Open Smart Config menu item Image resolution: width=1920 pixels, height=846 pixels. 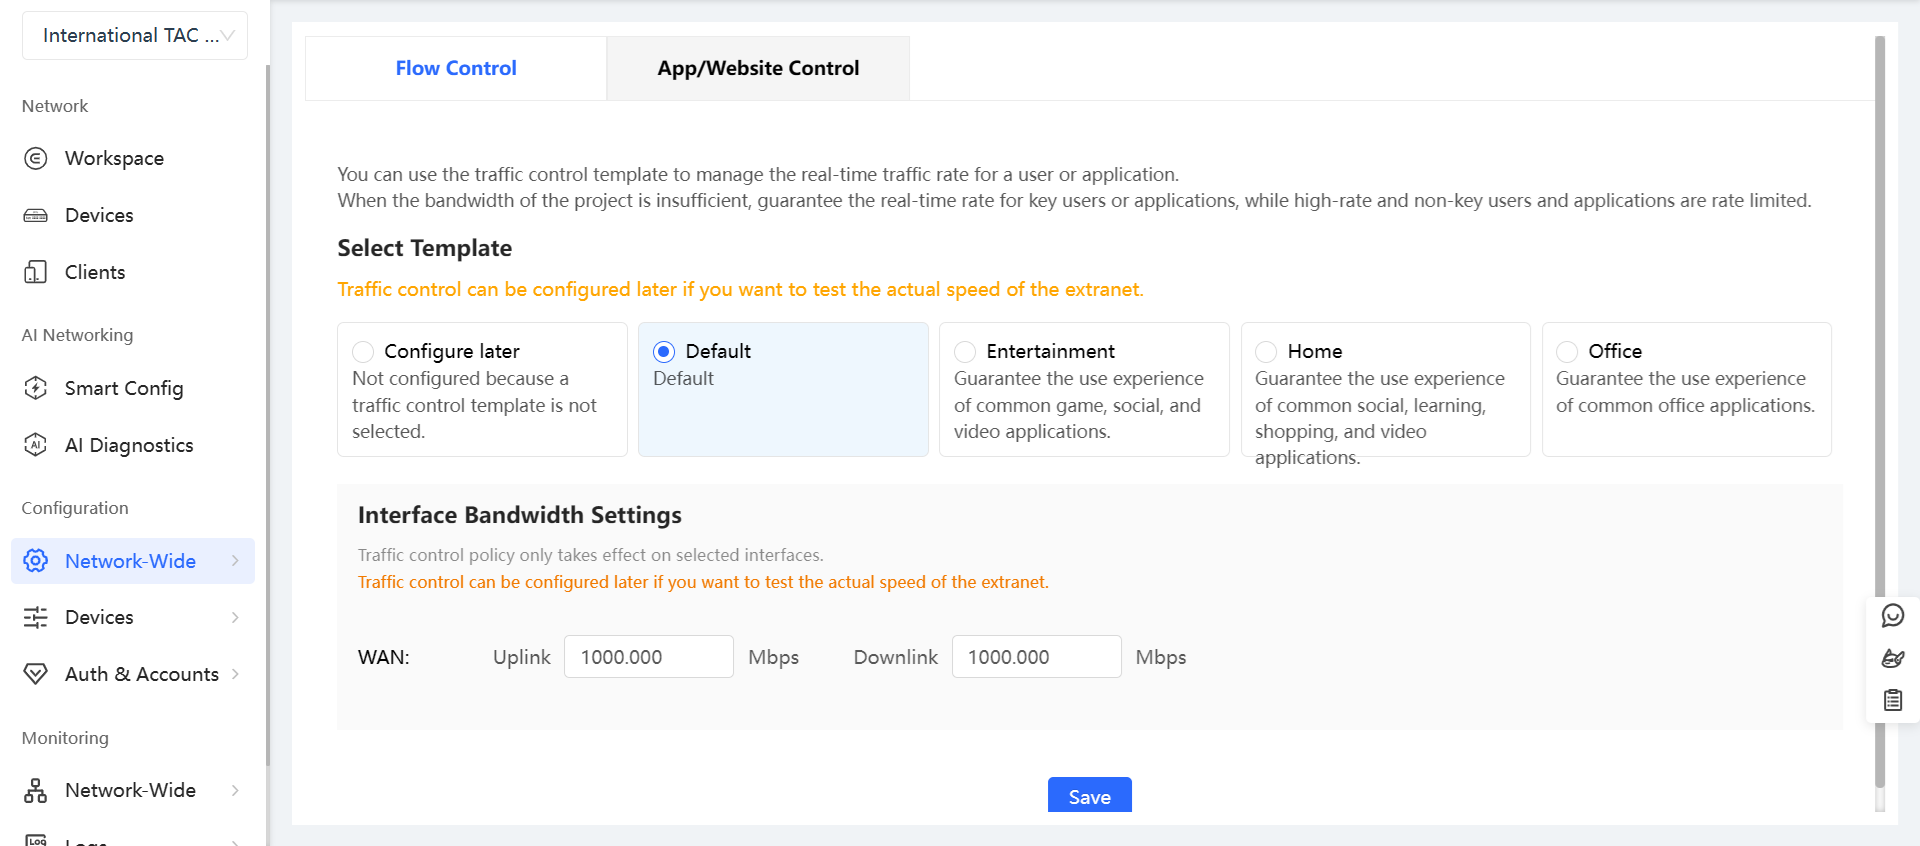[x=124, y=388]
